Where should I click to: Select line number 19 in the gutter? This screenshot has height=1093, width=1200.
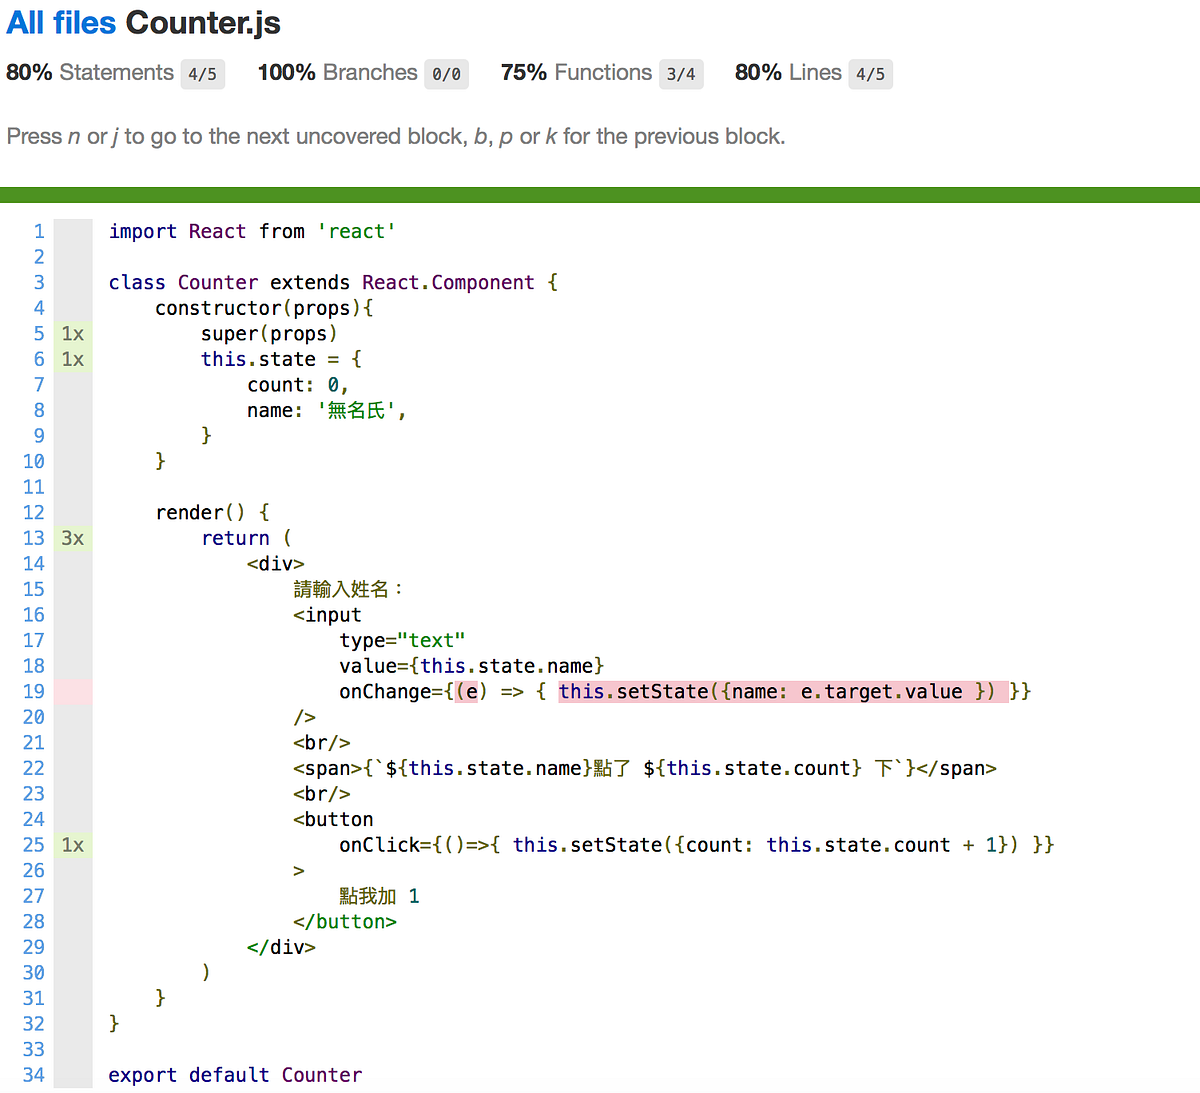[33, 691]
